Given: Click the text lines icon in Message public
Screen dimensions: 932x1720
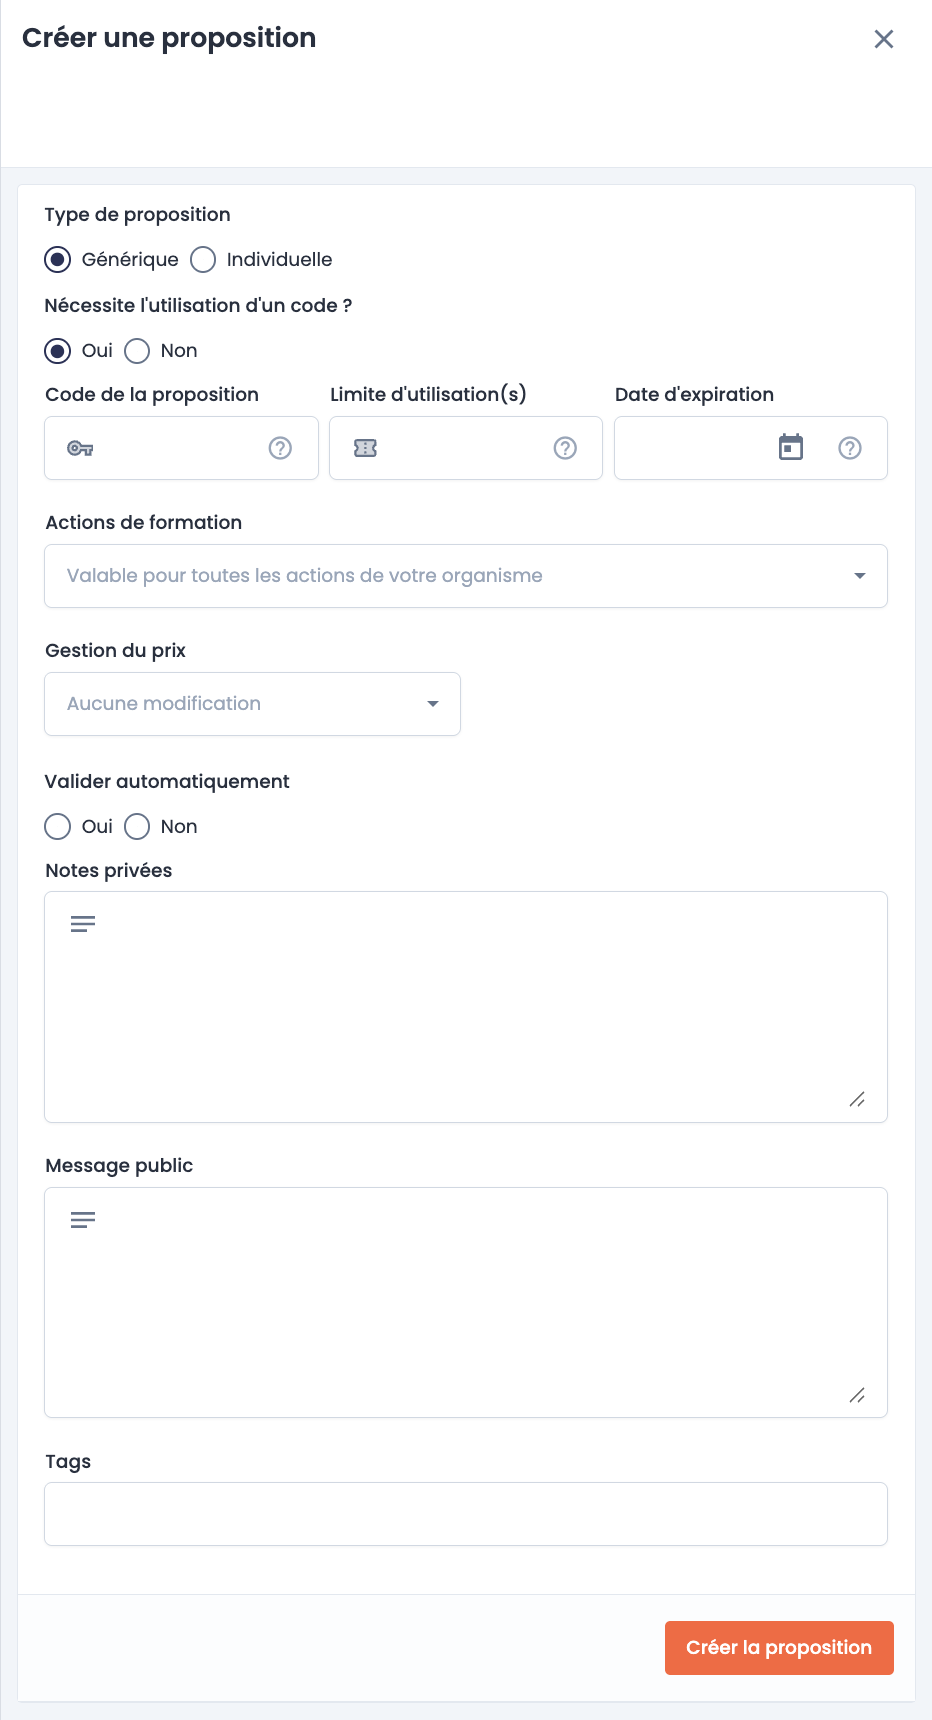Looking at the screenshot, I should point(83,1220).
